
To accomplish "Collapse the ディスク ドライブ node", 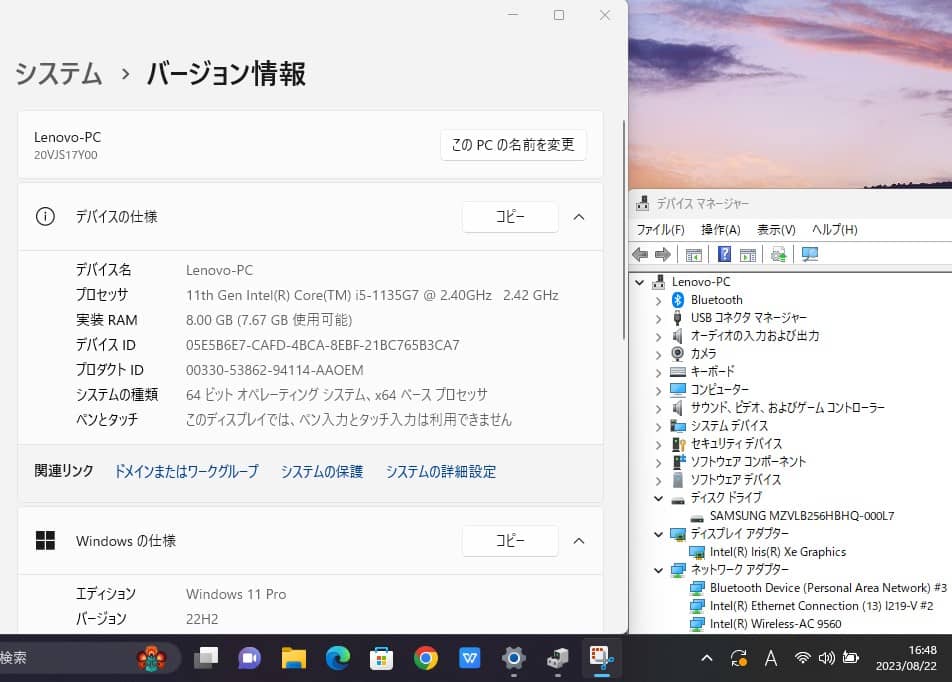I will point(659,498).
